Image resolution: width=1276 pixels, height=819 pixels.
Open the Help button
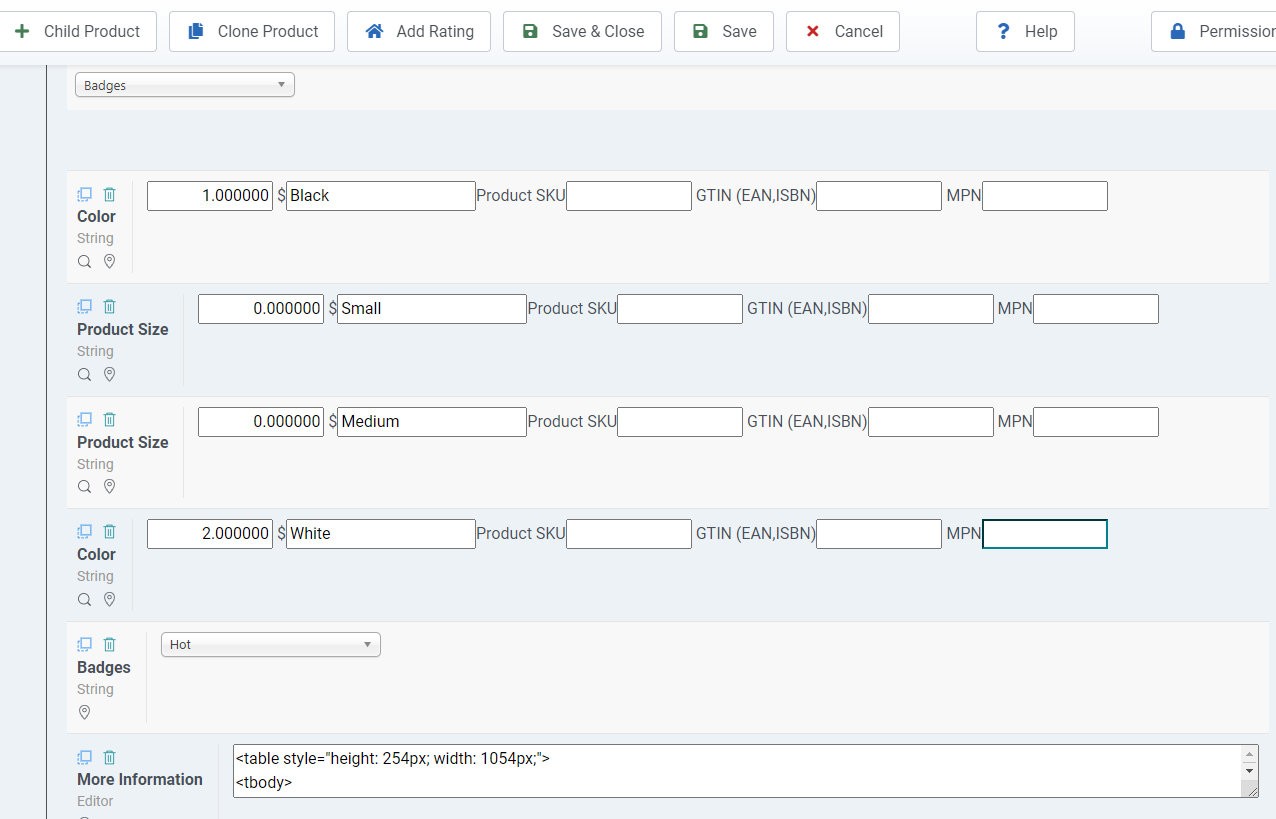click(x=1025, y=32)
